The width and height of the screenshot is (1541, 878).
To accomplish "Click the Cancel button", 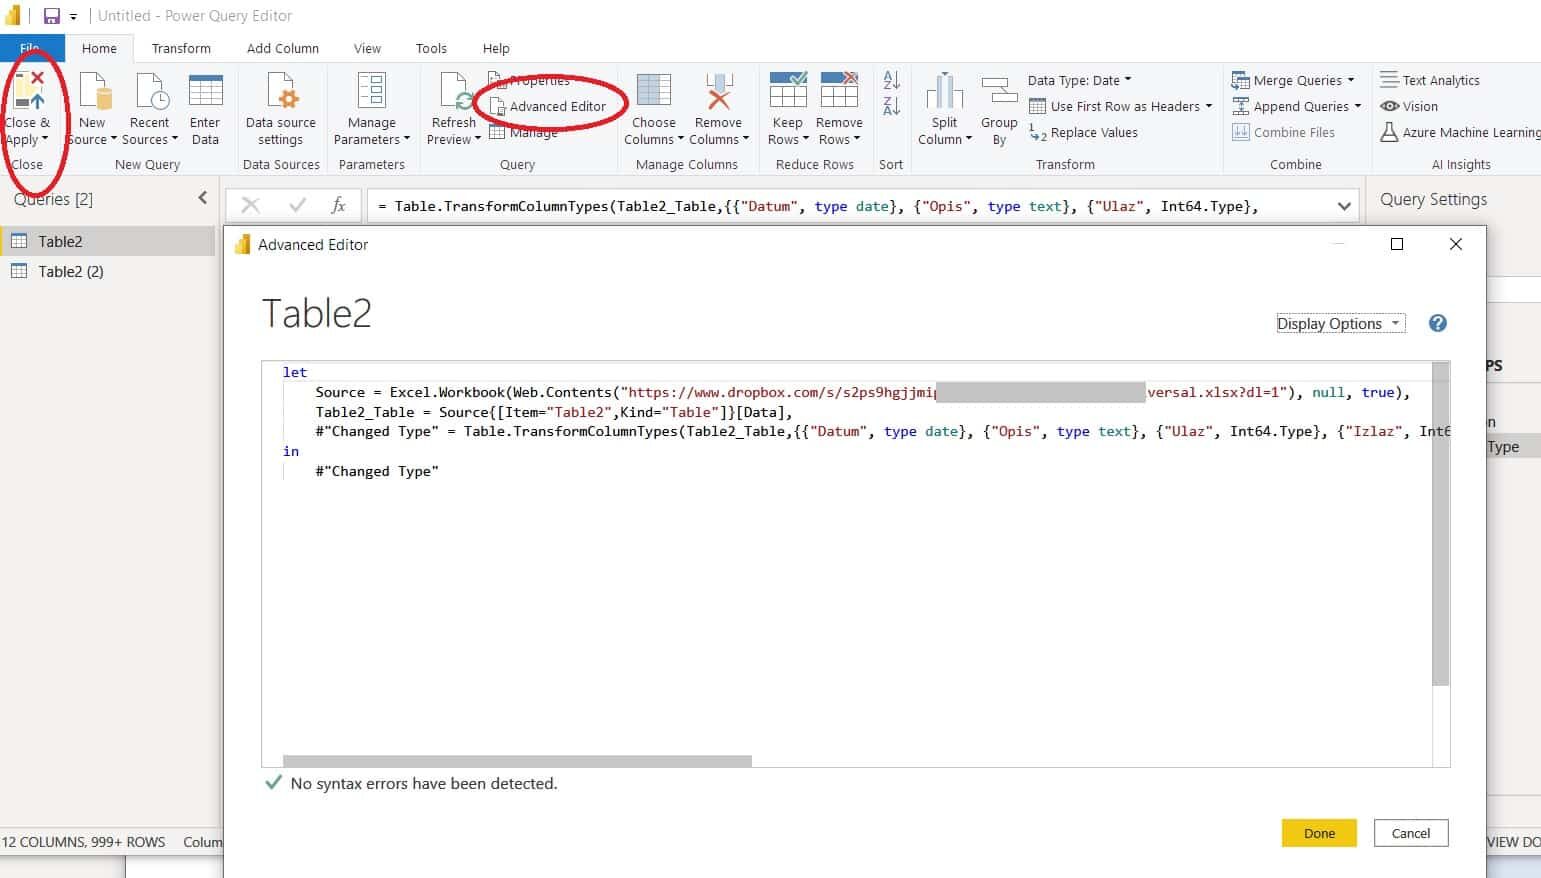I will point(1410,833).
